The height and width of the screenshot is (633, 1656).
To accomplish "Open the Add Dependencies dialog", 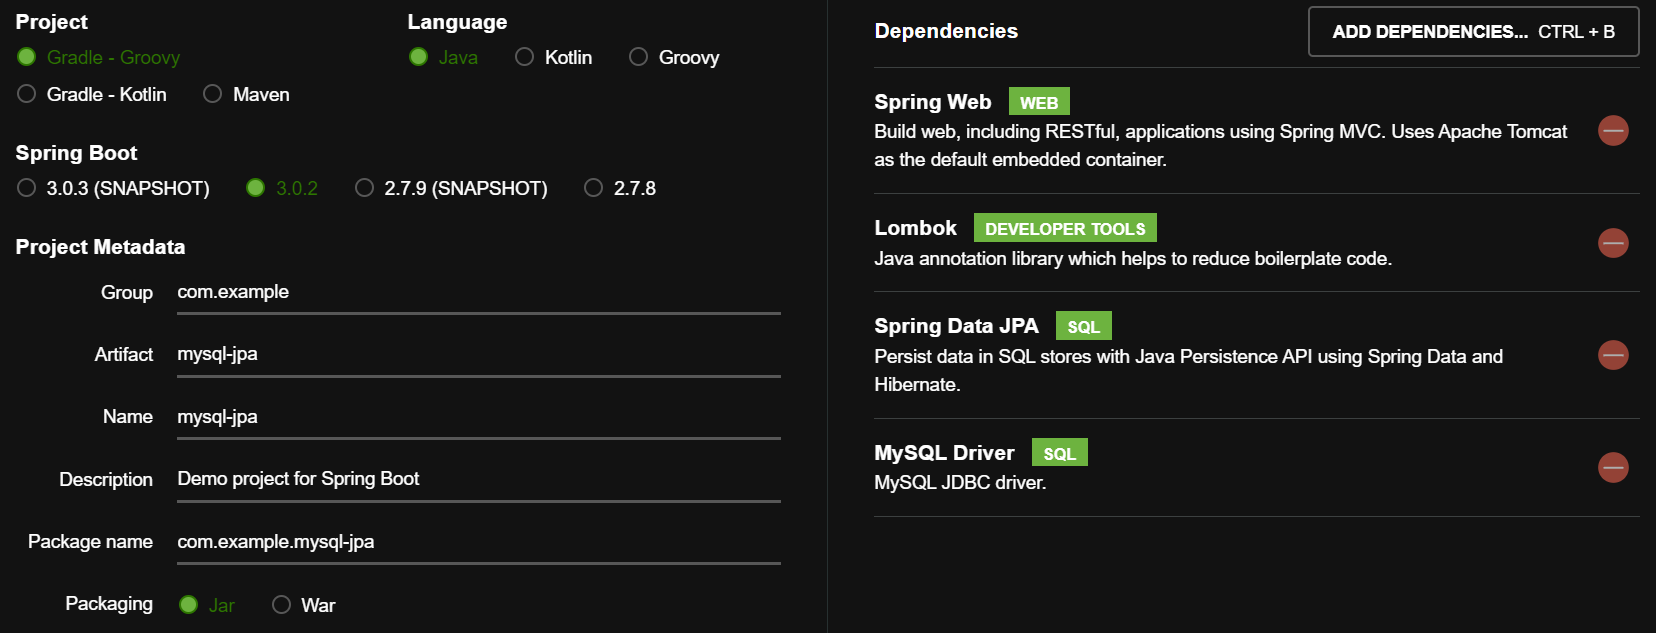I will 1474,32.
